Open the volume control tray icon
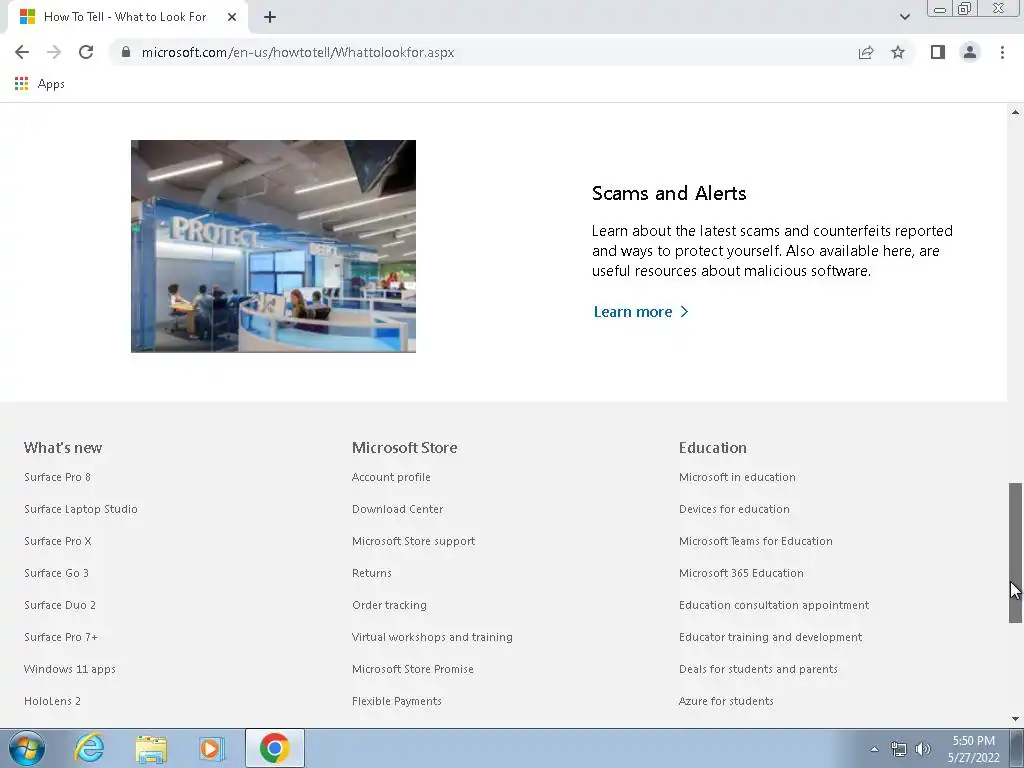Image resolution: width=1024 pixels, height=768 pixels. (x=923, y=749)
